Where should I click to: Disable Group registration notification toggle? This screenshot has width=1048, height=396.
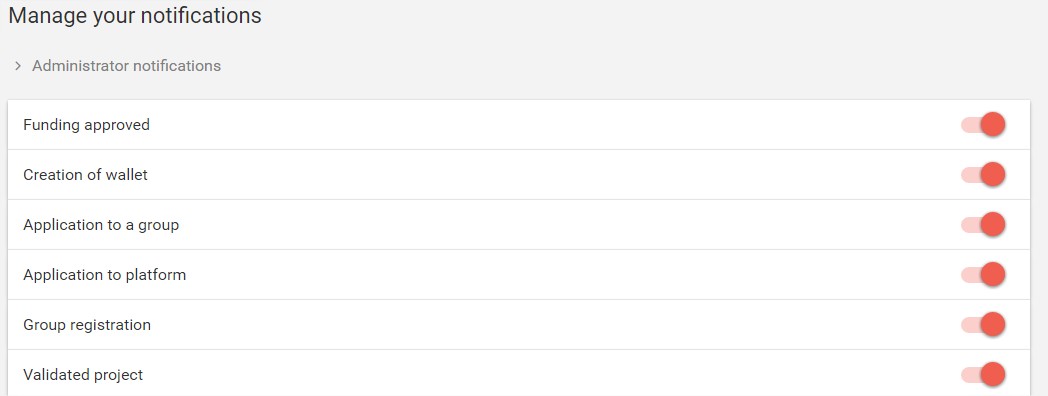tap(983, 324)
